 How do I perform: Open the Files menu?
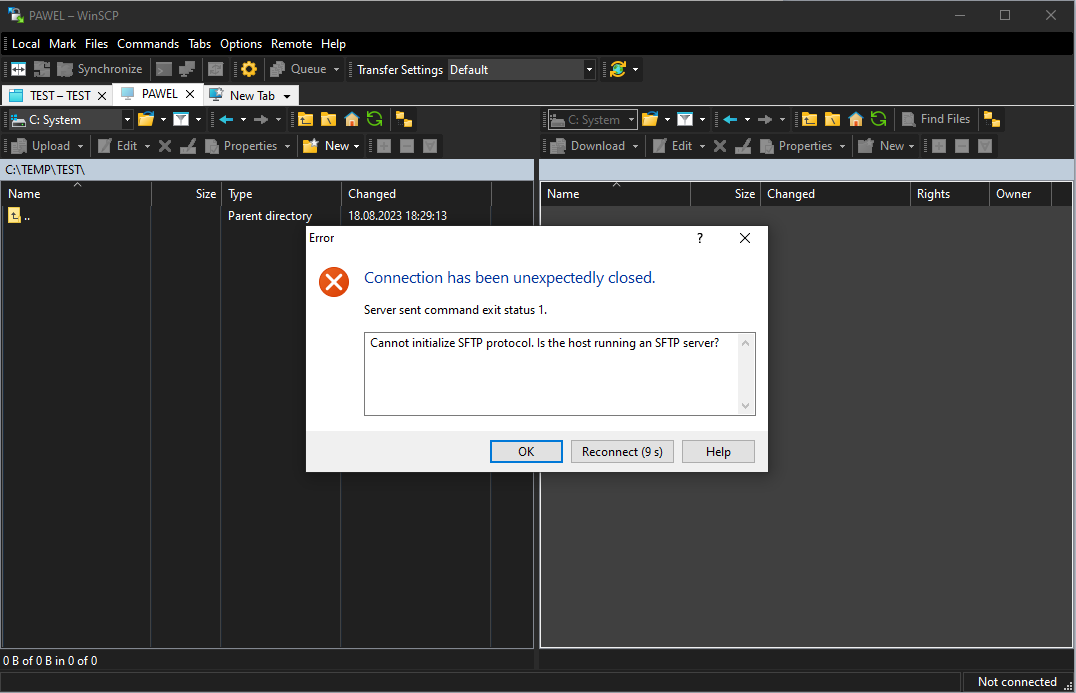[x=97, y=44]
